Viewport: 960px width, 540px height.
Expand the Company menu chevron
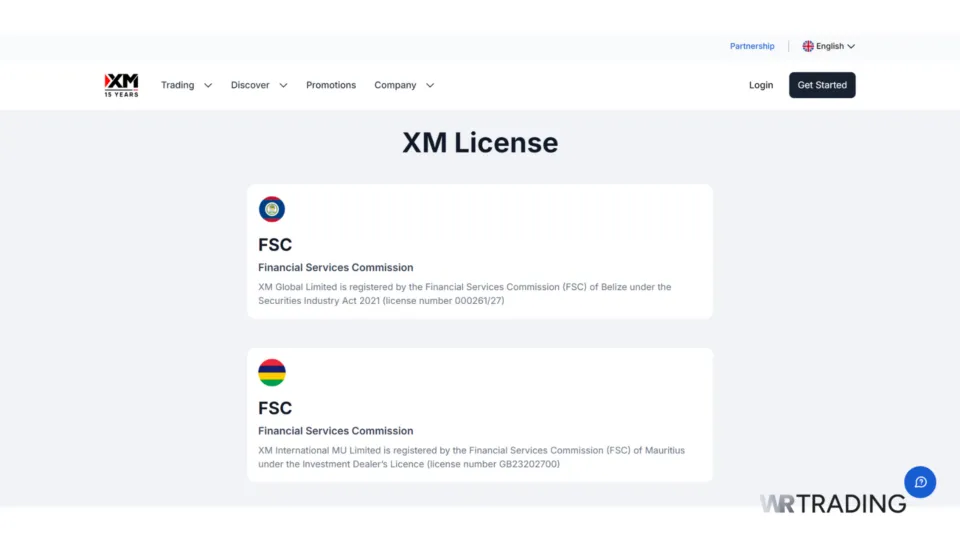click(430, 86)
